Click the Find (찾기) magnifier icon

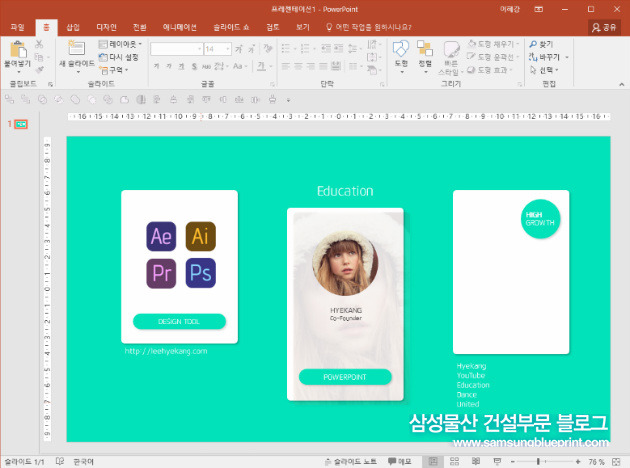[533, 44]
